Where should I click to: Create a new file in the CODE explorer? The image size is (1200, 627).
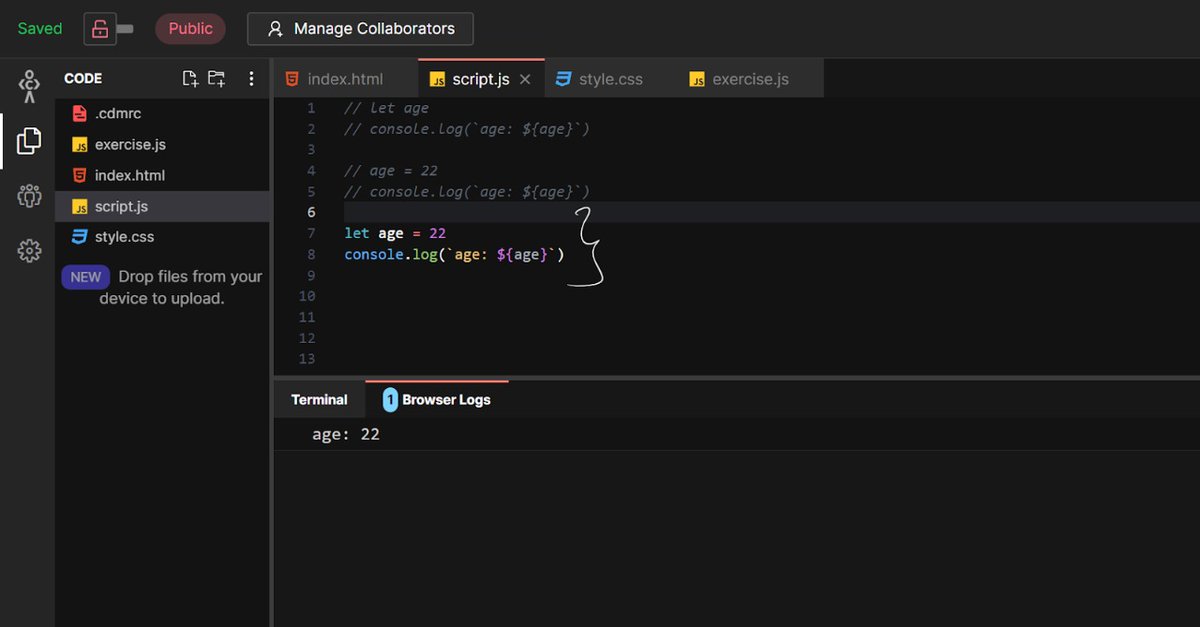coord(190,77)
